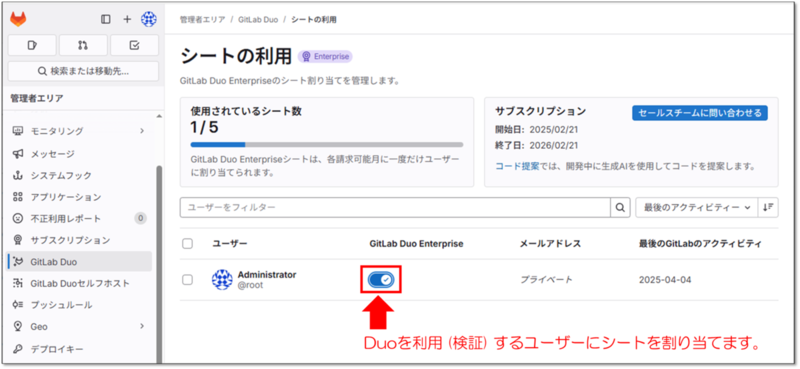The image size is (800, 369).
Task: Open the コード提案 link
Action: click(x=517, y=166)
